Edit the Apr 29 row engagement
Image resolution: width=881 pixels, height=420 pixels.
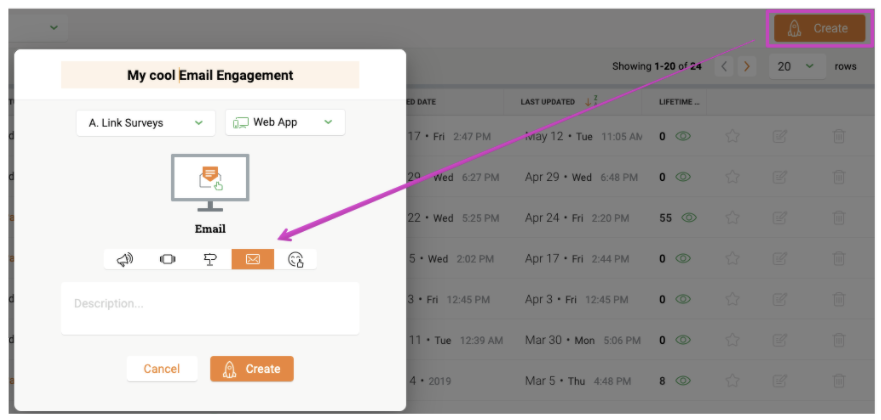pyautogui.click(x=779, y=177)
